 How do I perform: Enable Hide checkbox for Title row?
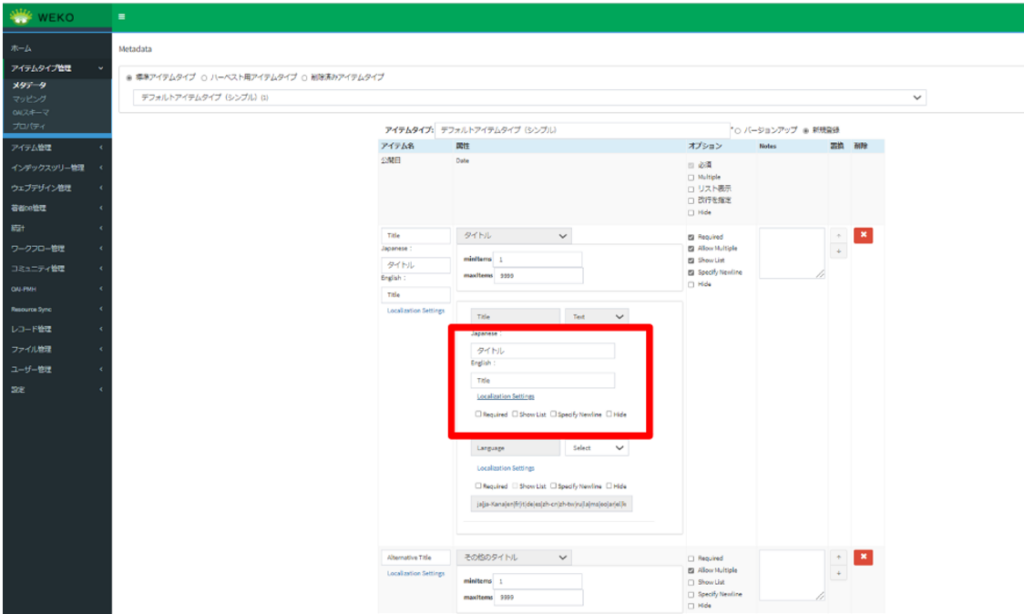pos(691,284)
